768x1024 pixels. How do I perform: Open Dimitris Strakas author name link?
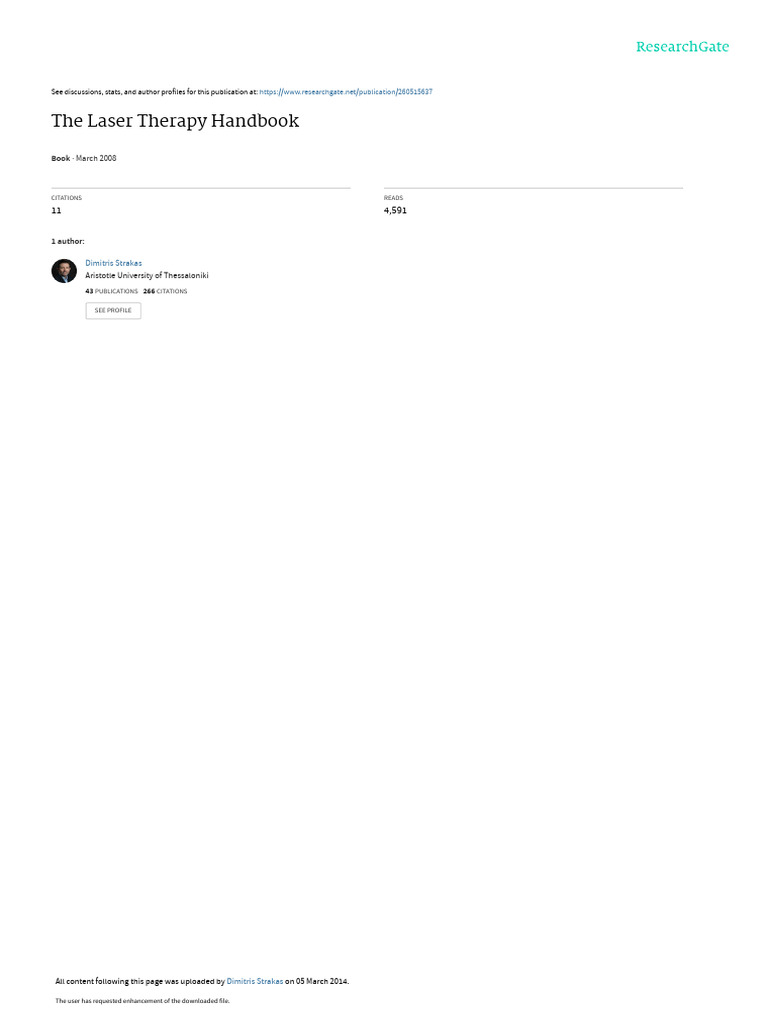114,263
